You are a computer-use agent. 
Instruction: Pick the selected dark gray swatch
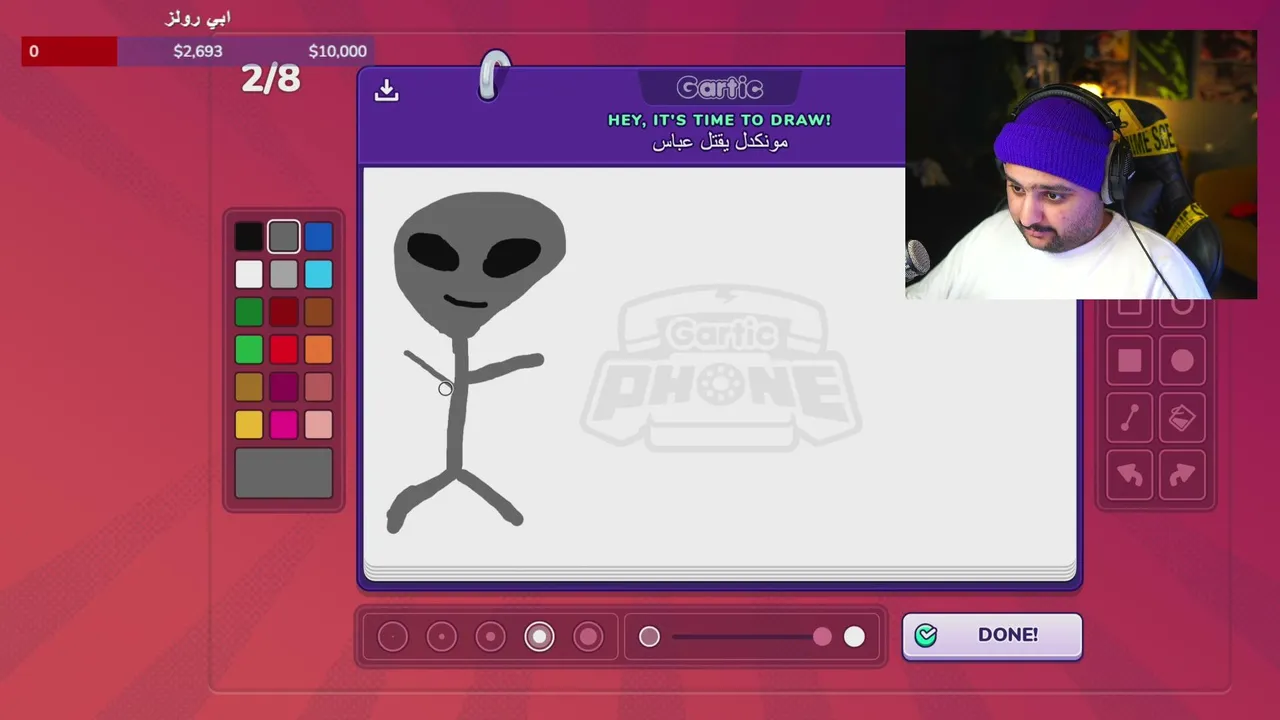point(284,237)
